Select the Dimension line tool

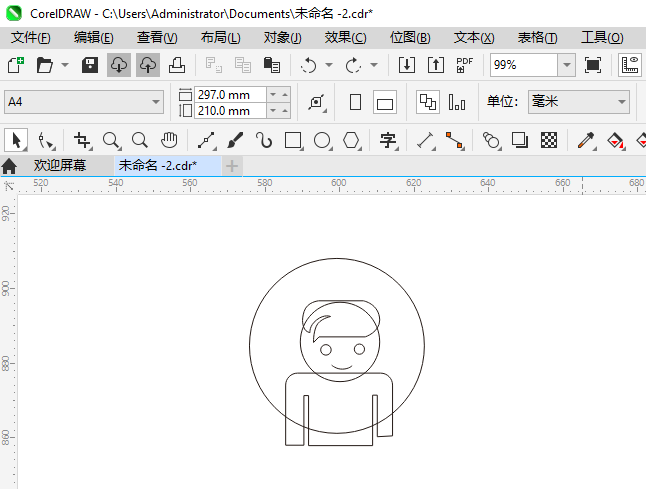[x=426, y=140]
